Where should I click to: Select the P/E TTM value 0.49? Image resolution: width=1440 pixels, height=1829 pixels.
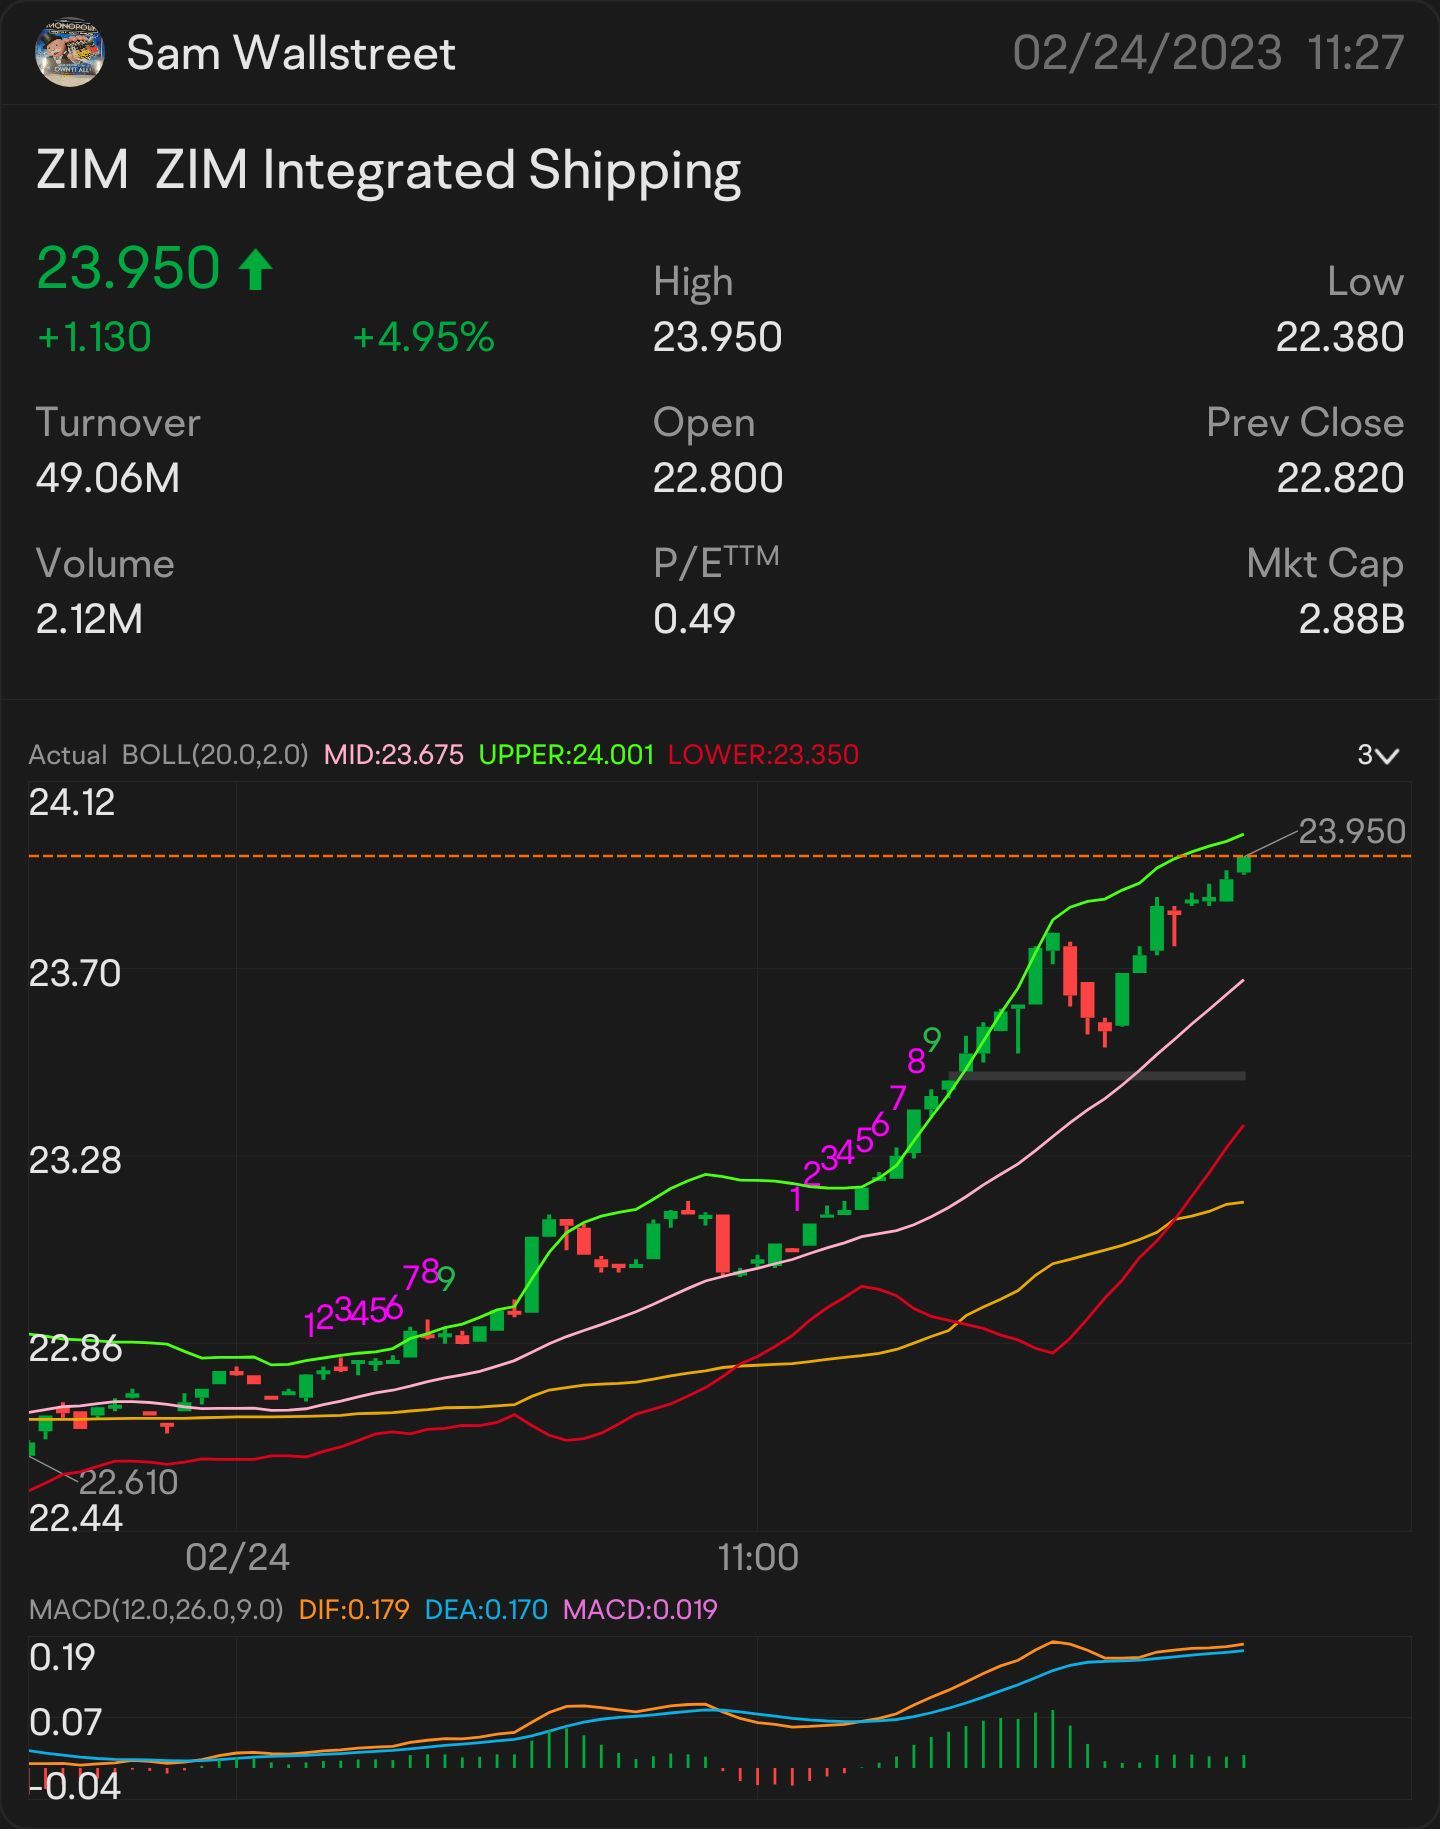pyautogui.click(x=694, y=619)
